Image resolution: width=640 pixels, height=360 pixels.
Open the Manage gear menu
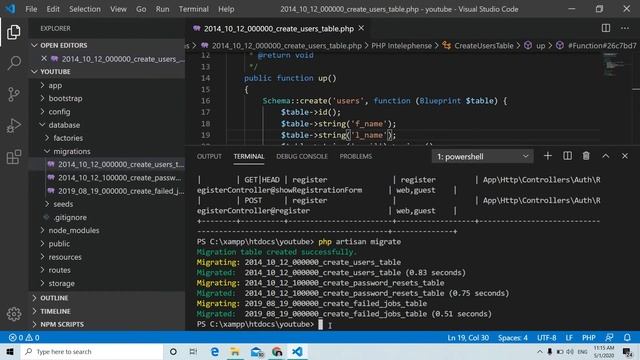point(14,313)
